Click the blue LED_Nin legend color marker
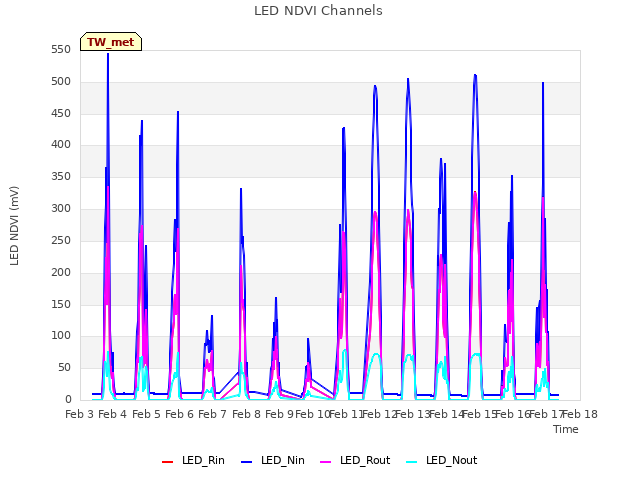The height and width of the screenshot is (480, 640). tap(247, 462)
